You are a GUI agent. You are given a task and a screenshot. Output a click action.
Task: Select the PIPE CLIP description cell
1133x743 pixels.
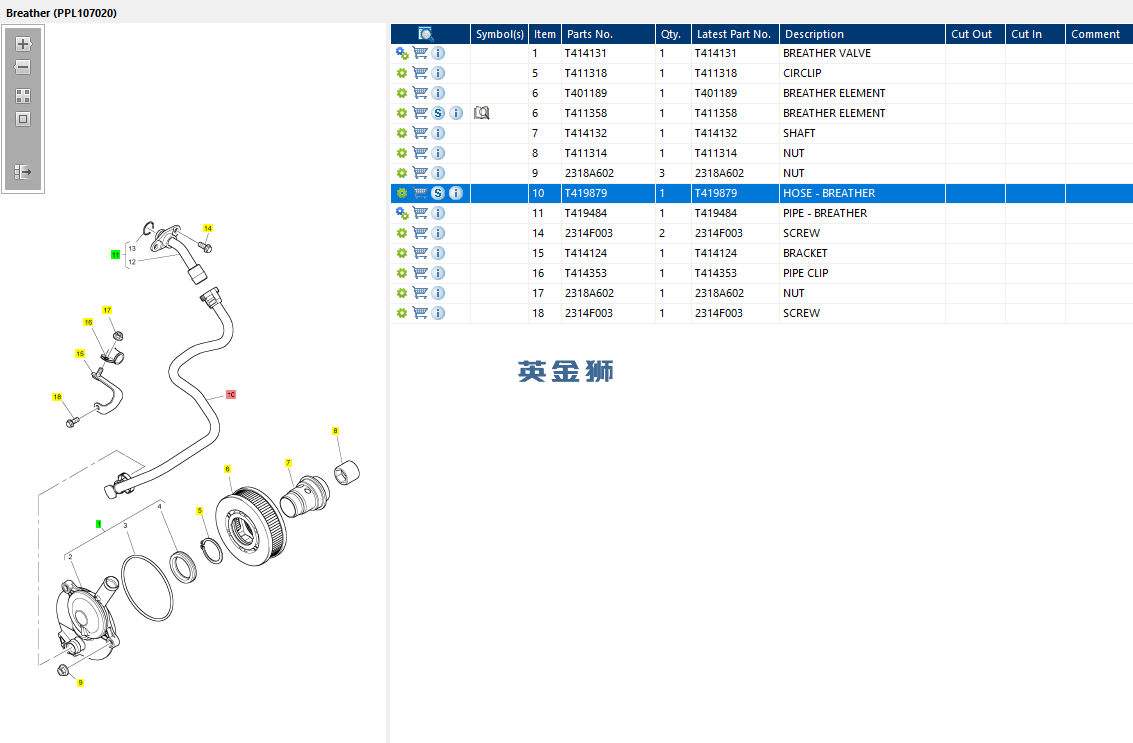[x=862, y=273]
